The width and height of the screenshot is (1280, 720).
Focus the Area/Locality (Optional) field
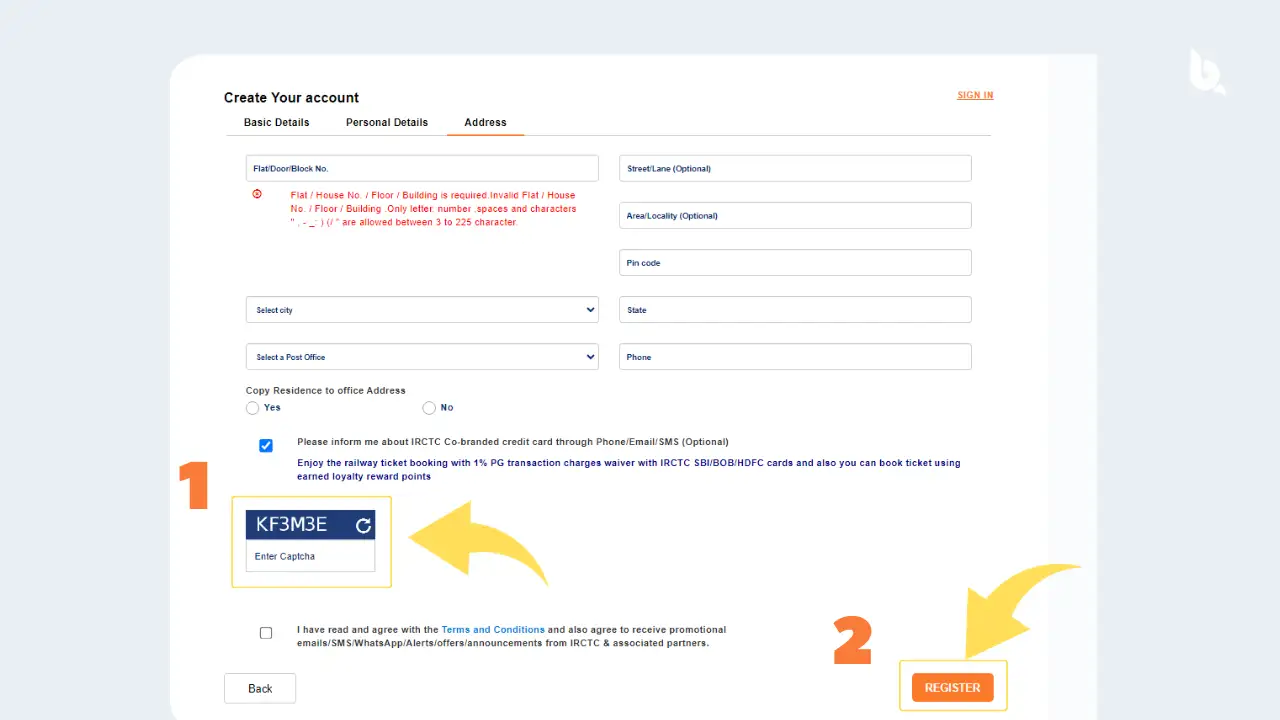[795, 215]
